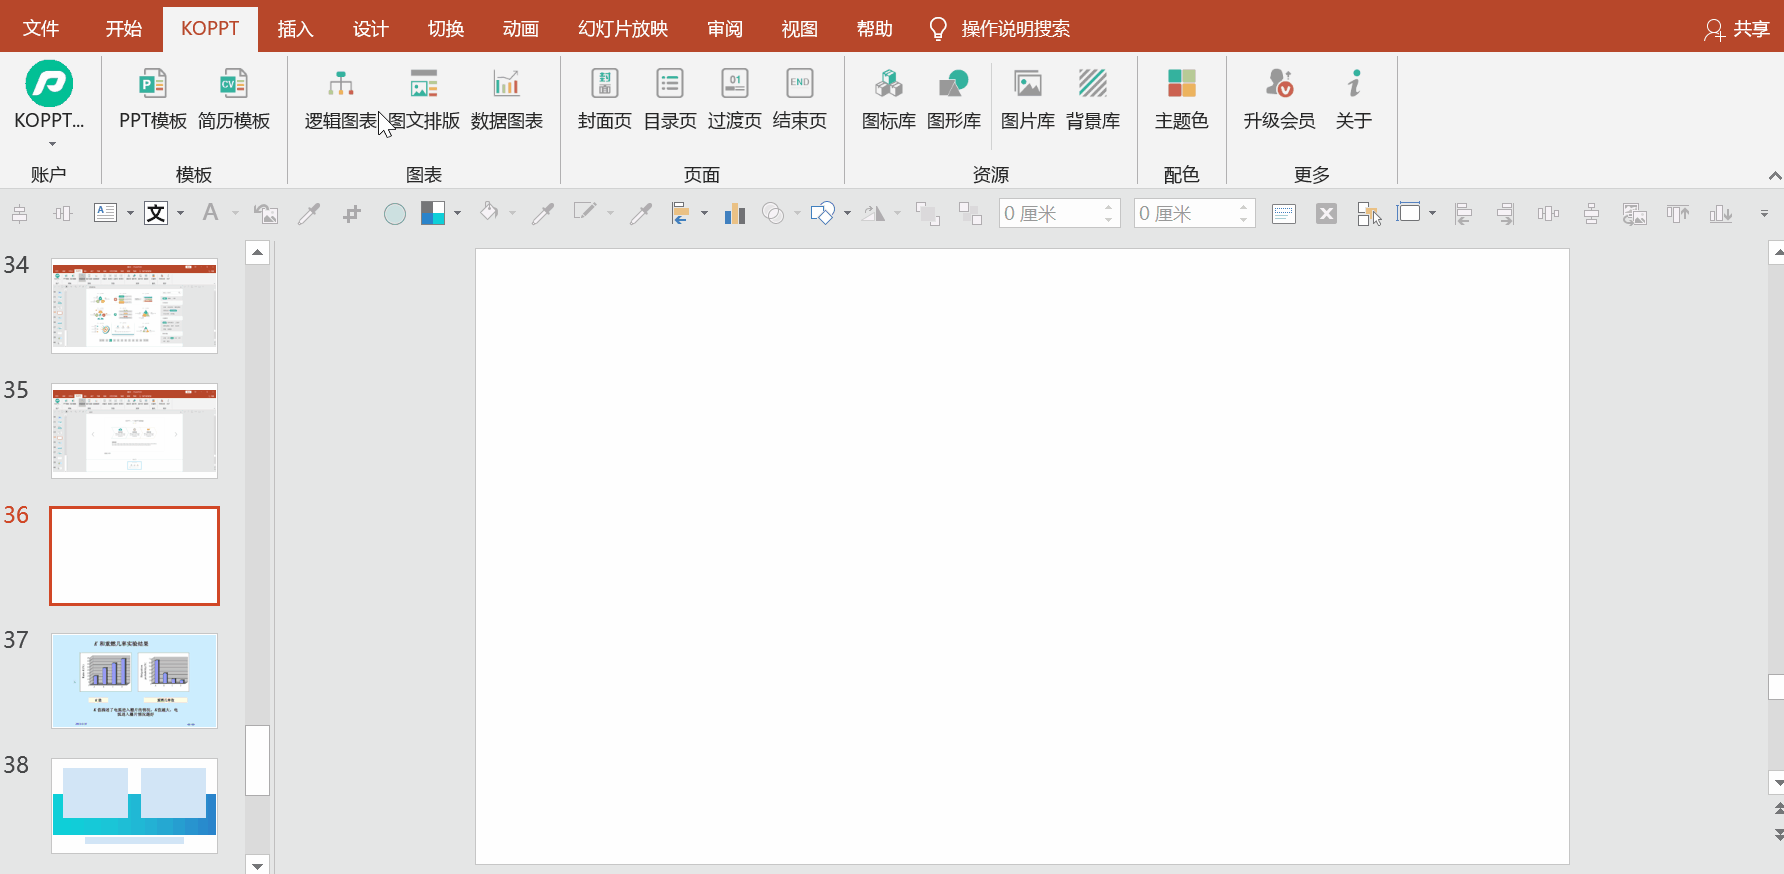The width and height of the screenshot is (1784, 874).
Task: Open 主题色 theme colors
Action: click(x=1182, y=99)
